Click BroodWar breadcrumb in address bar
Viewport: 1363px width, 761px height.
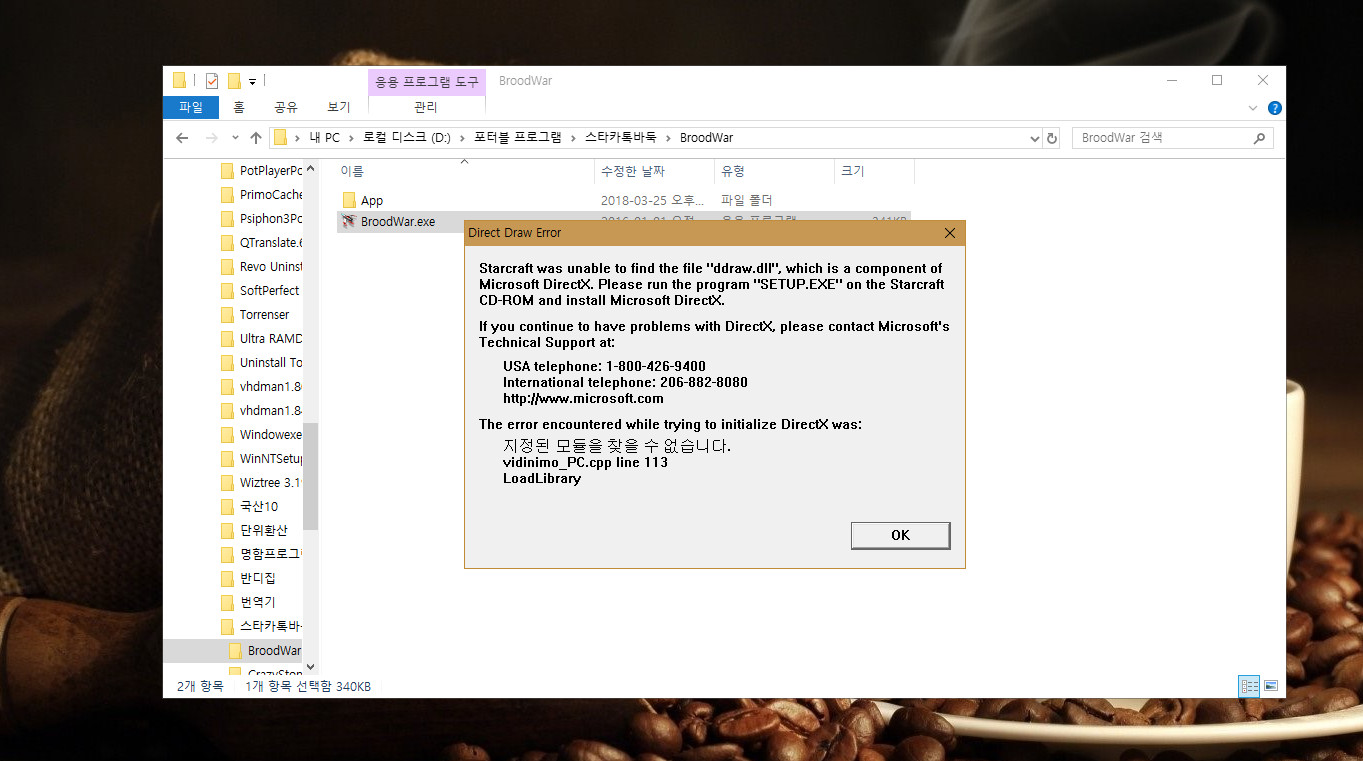(706, 138)
